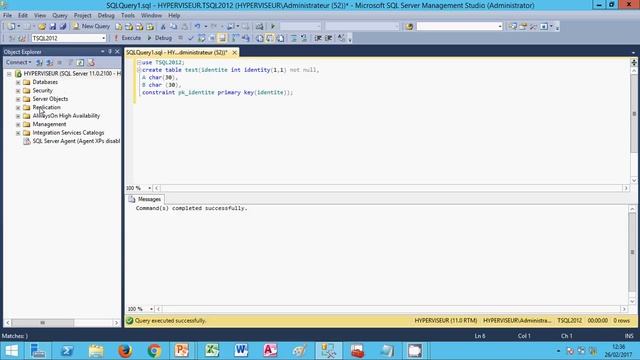
Task: Click the Cut scissors icon
Action: (163, 27)
